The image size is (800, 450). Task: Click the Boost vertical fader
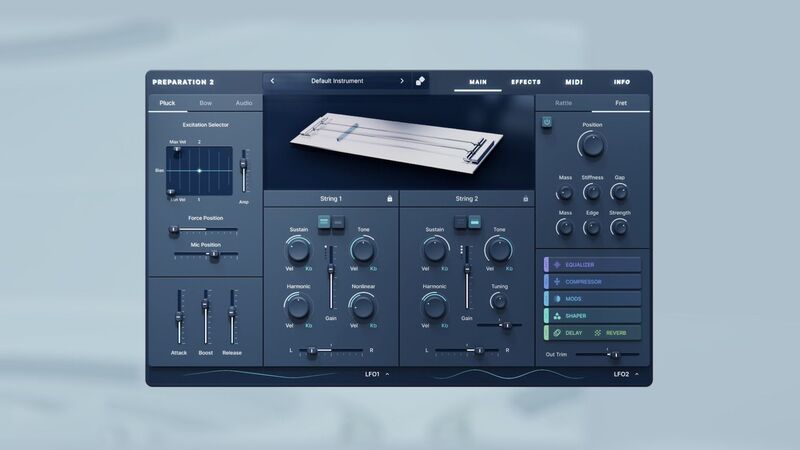[206, 316]
